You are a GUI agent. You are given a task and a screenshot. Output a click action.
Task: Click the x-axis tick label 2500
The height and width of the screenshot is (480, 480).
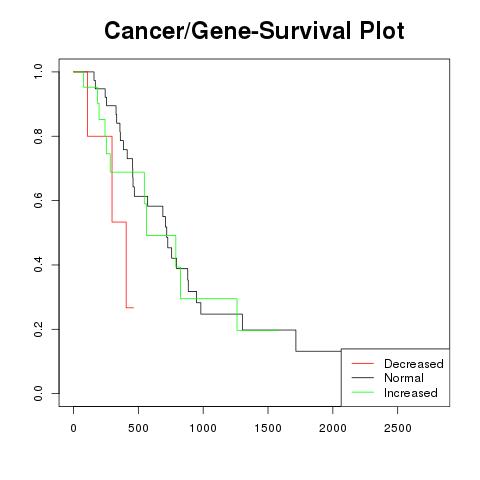[397, 428]
